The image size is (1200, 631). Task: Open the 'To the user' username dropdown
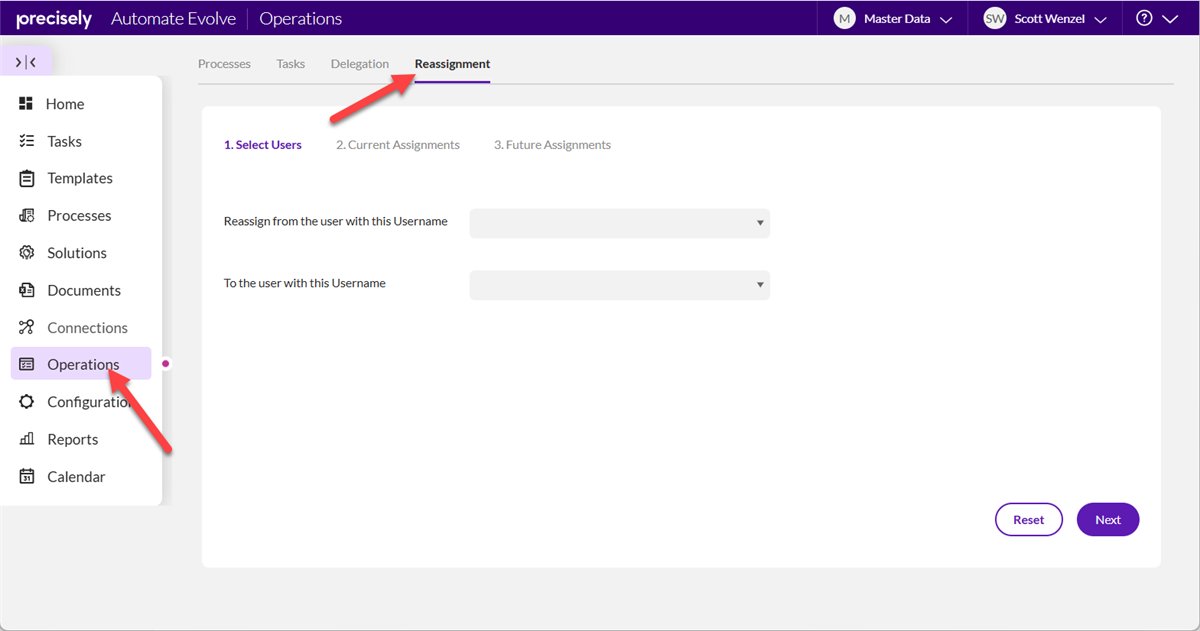(619, 285)
